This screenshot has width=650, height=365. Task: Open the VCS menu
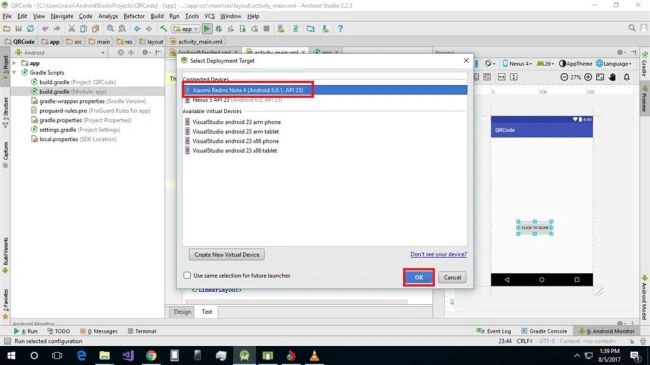209,16
